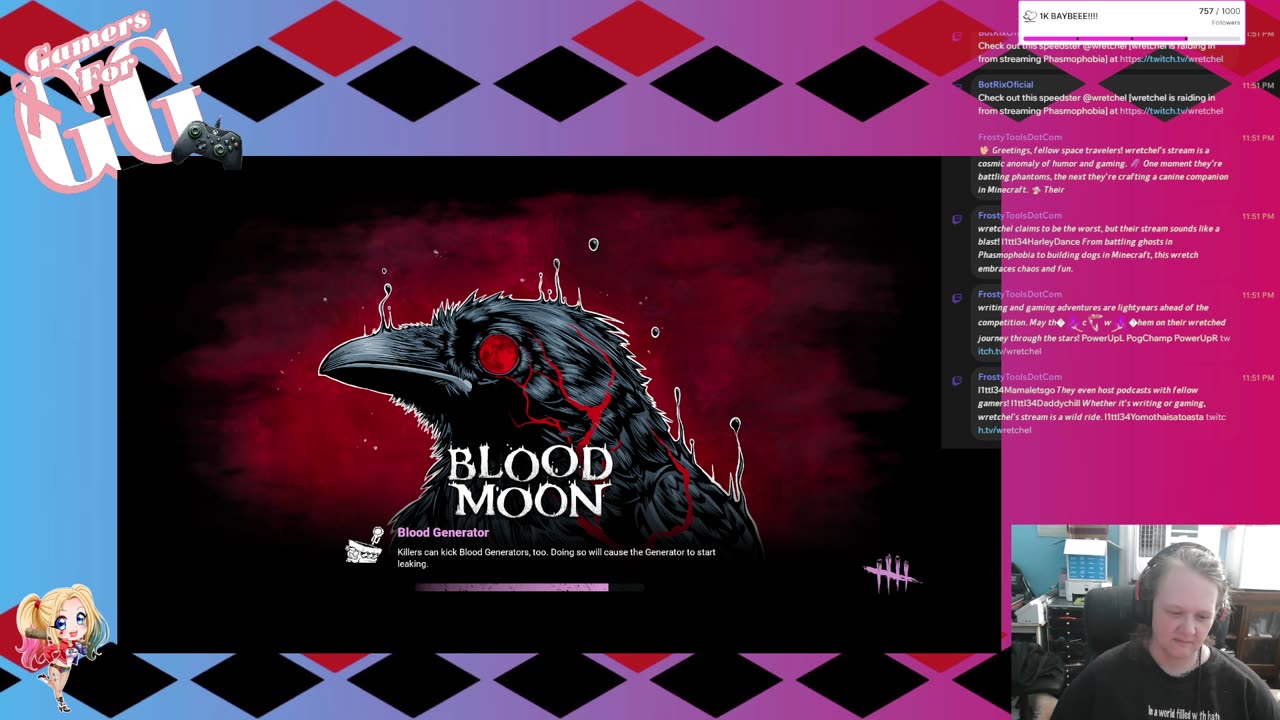Click the black game controller icon
This screenshot has width=1280, height=720.
click(209, 143)
